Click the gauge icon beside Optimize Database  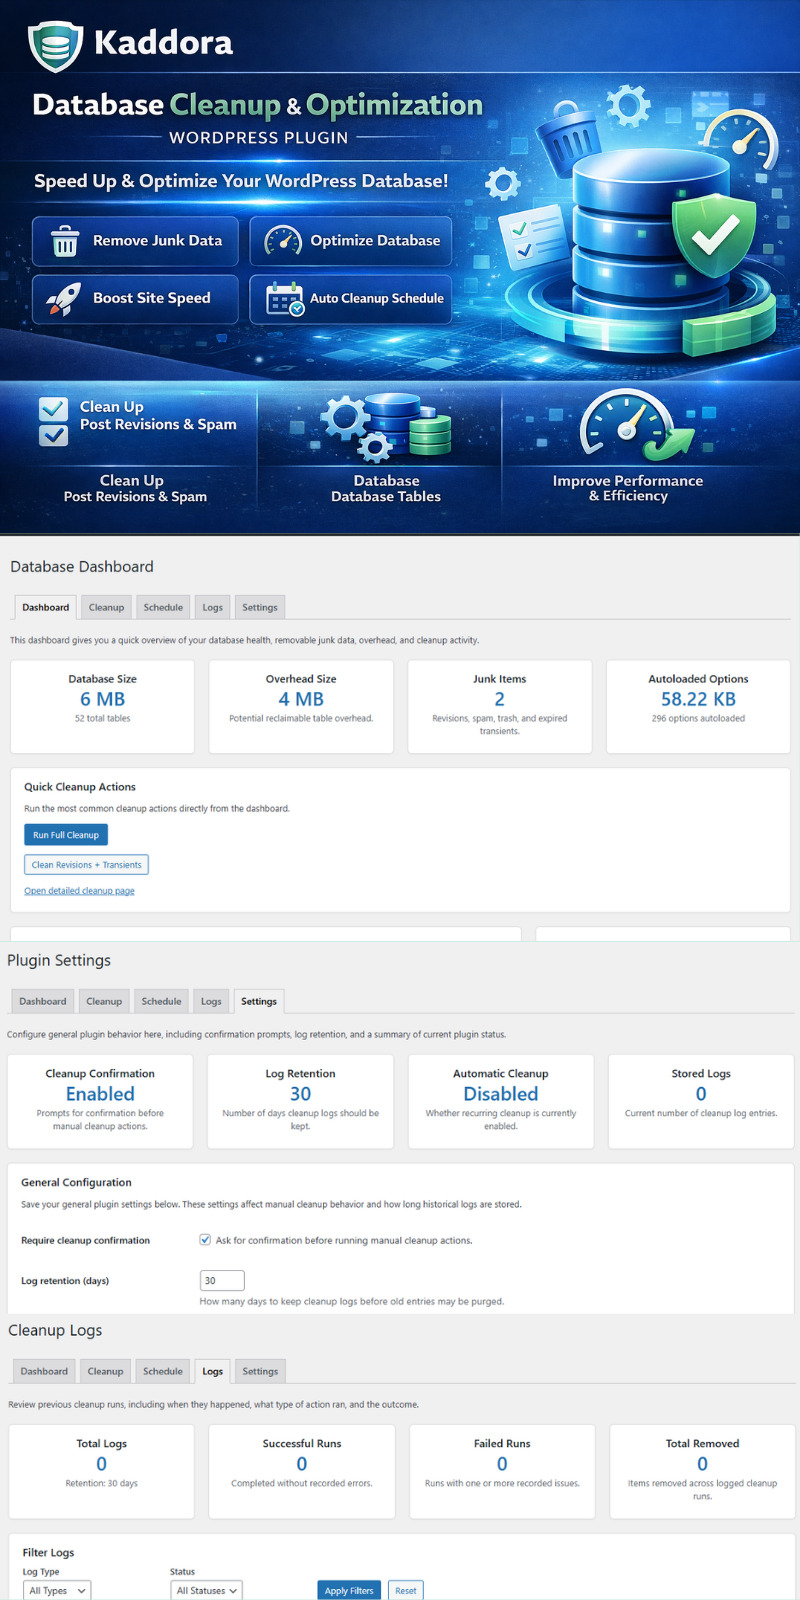[283, 241]
